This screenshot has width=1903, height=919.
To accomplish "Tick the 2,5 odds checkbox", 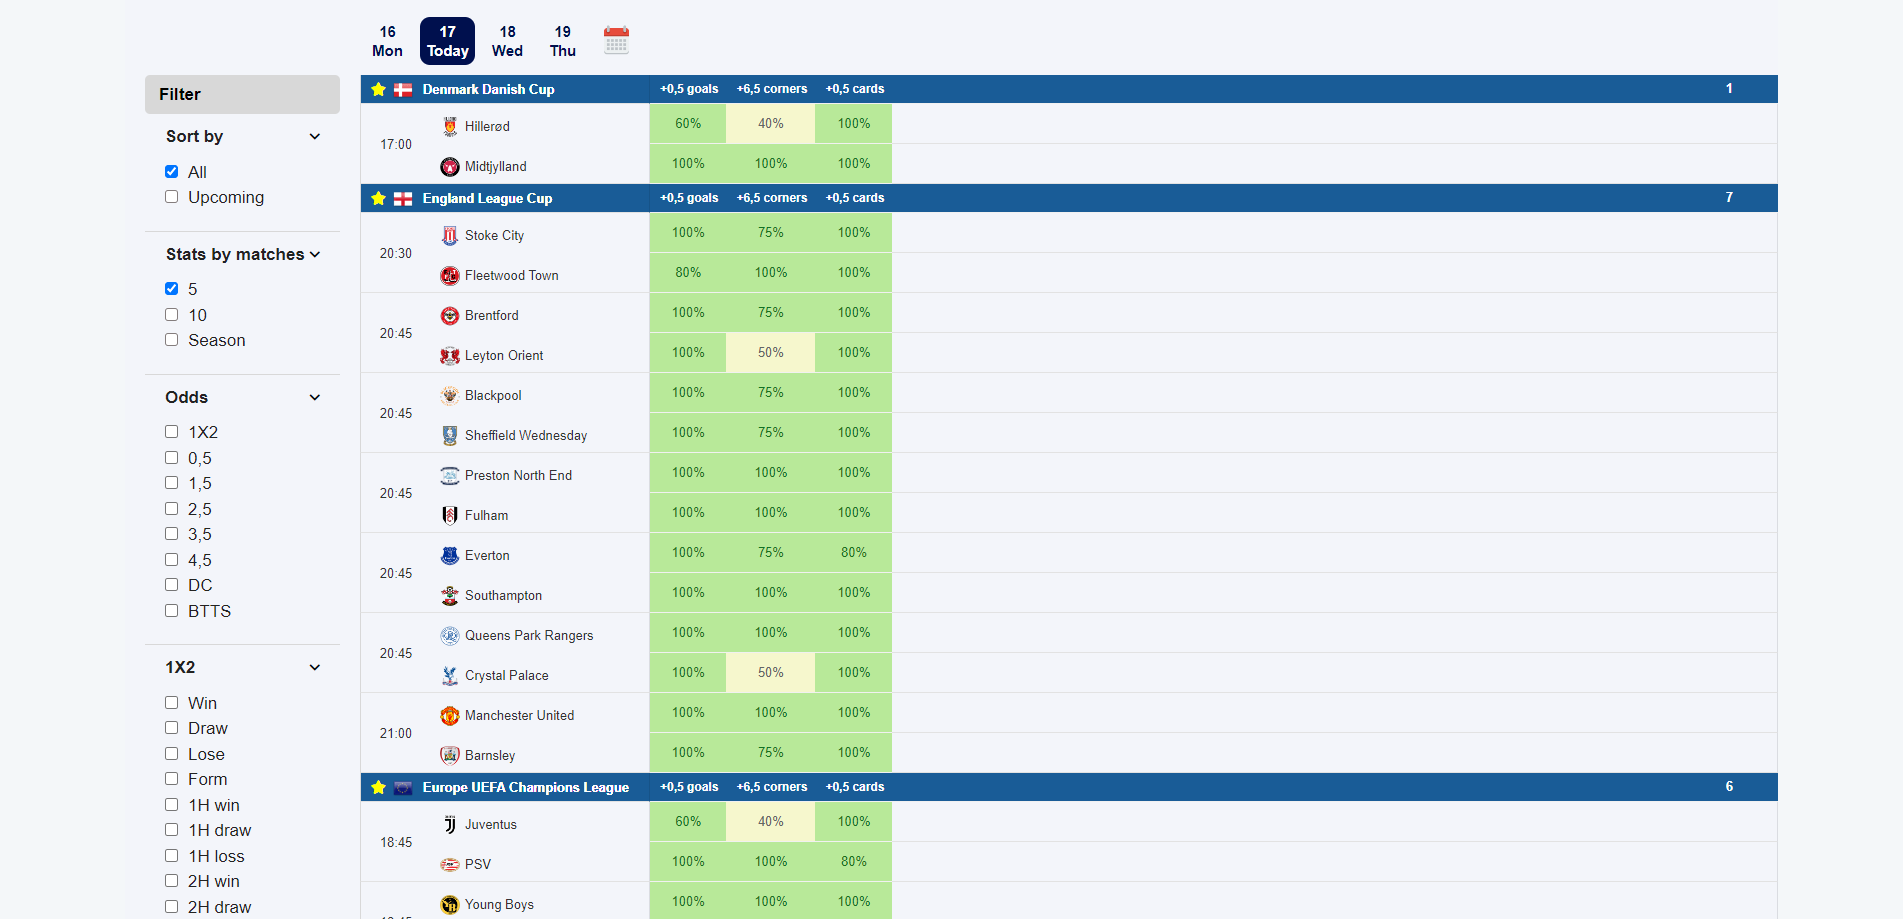I will click(x=172, y=509).
